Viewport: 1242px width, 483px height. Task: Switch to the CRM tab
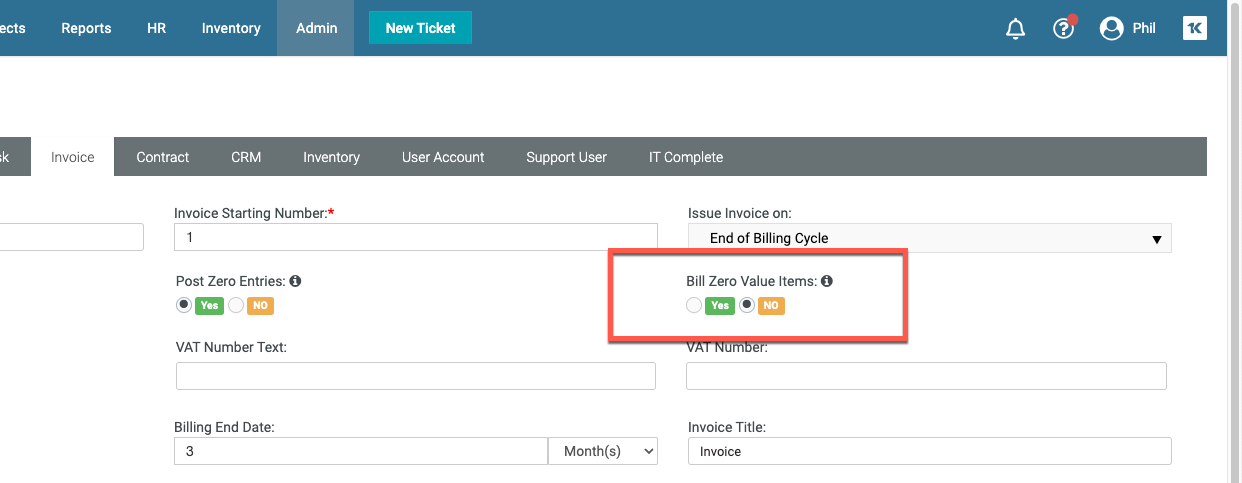tap(246, 157)
